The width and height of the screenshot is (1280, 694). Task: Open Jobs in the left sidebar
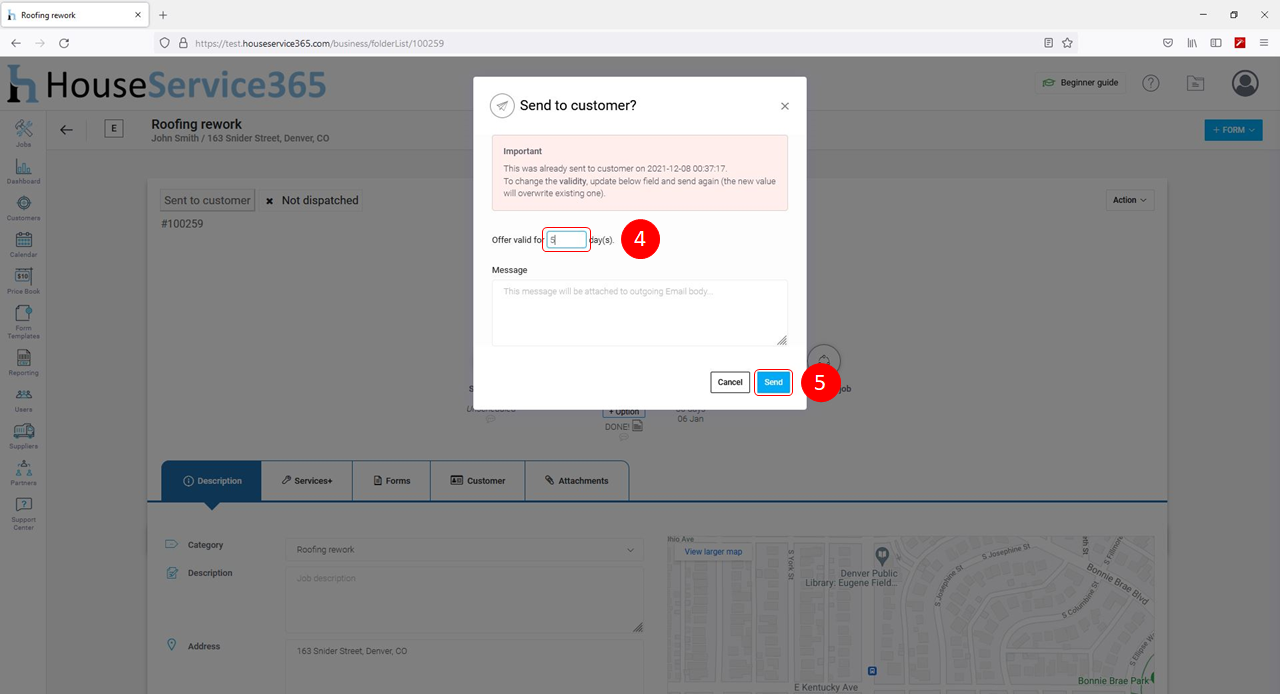(x=23, y=131)
